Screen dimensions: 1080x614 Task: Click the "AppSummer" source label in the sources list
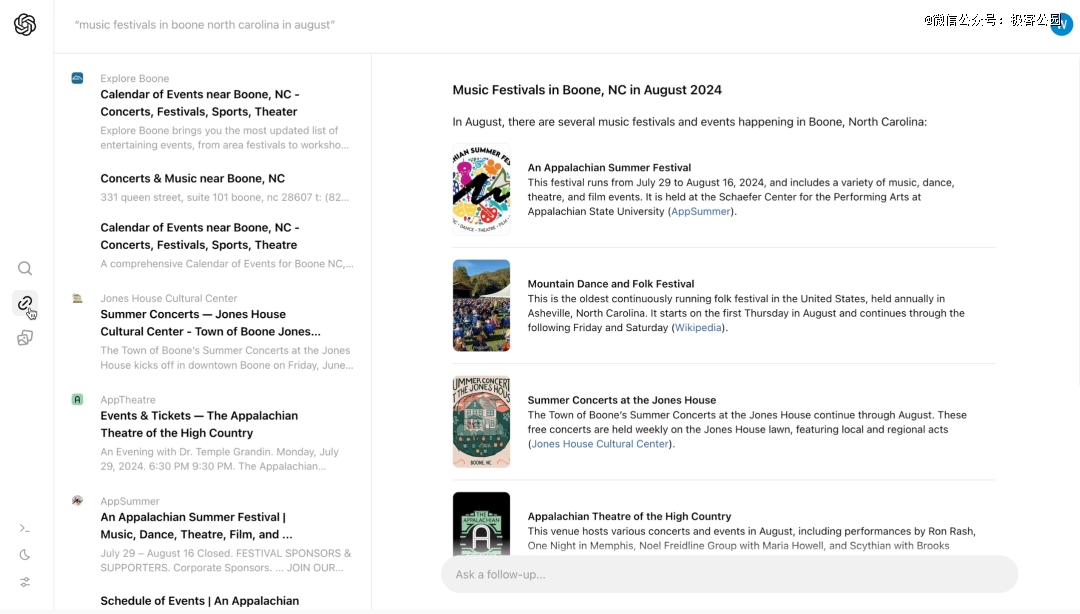tap(129, 501)
